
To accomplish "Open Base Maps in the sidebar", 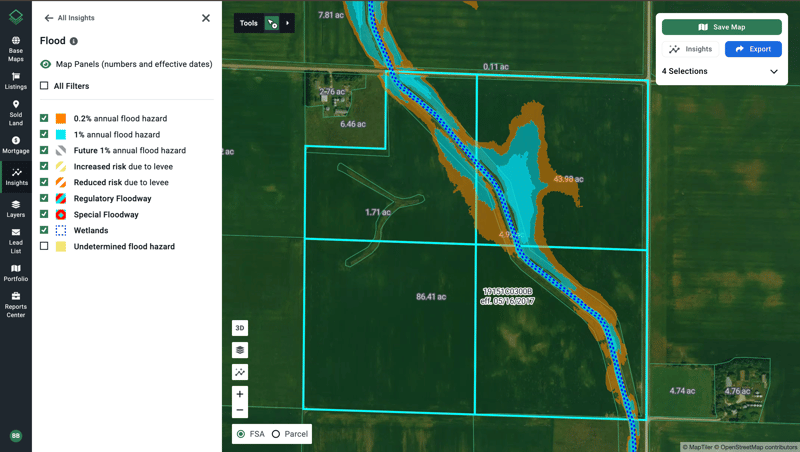I will coord(16,48).
